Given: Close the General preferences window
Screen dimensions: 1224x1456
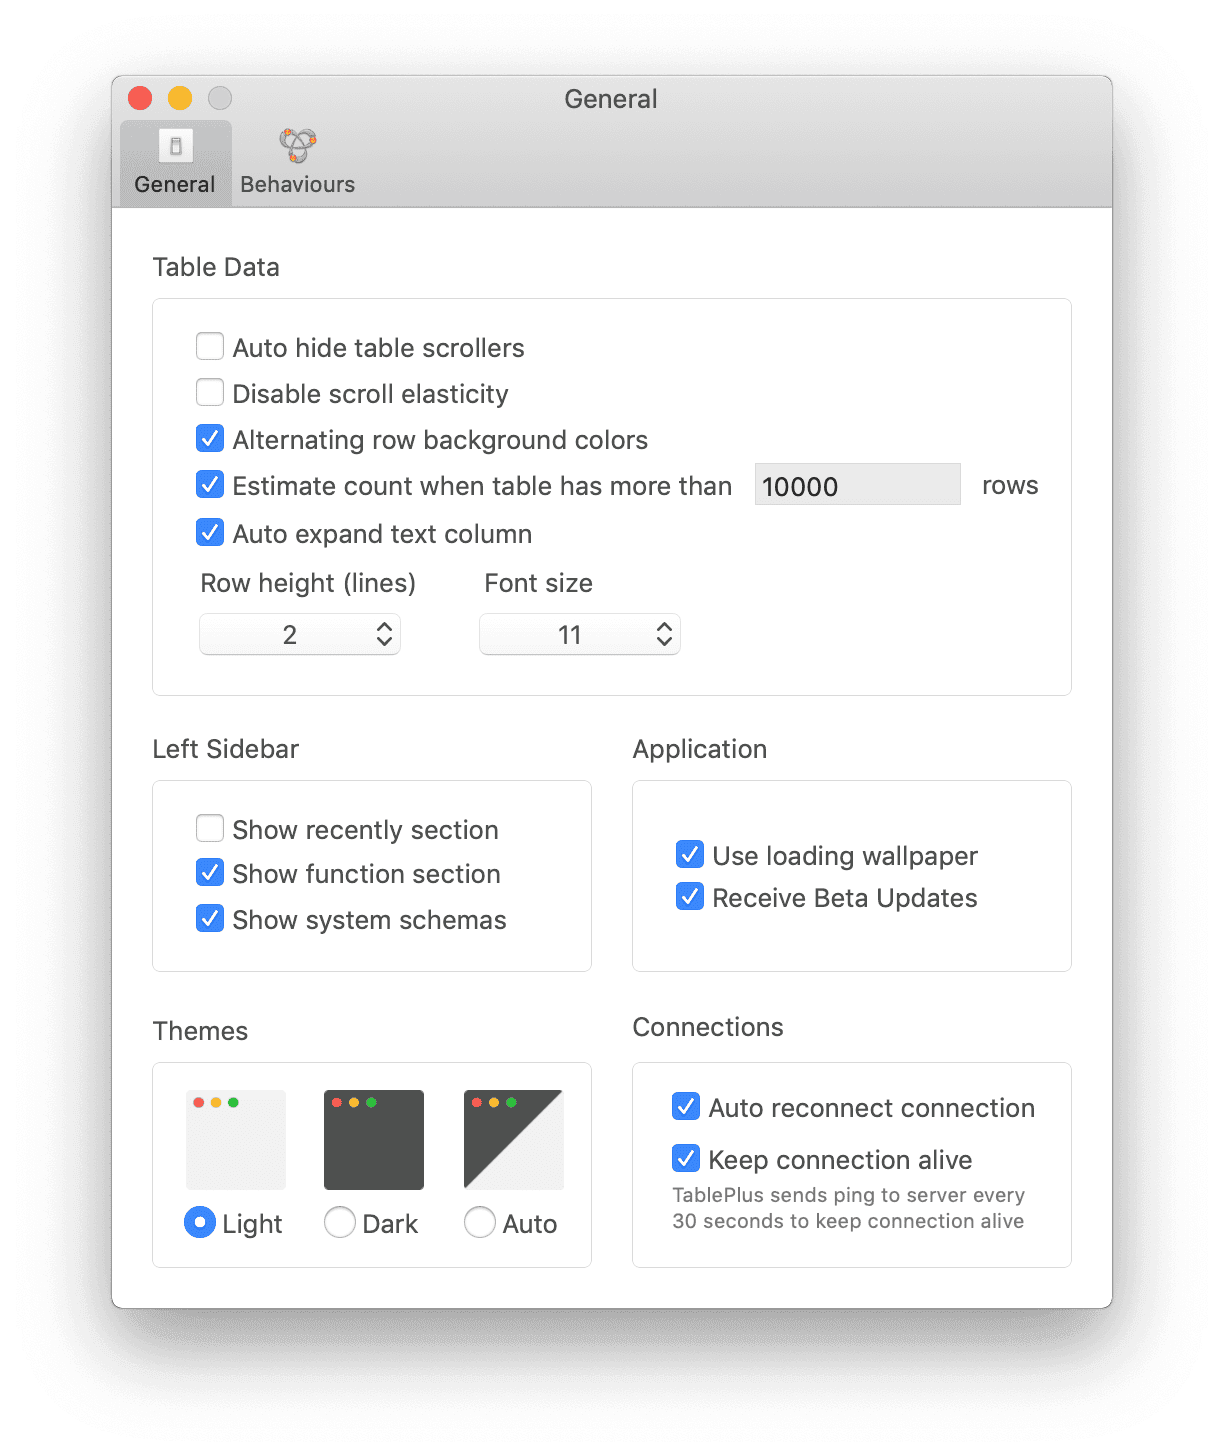Looking at the screenshot, I should pos(140,98).
